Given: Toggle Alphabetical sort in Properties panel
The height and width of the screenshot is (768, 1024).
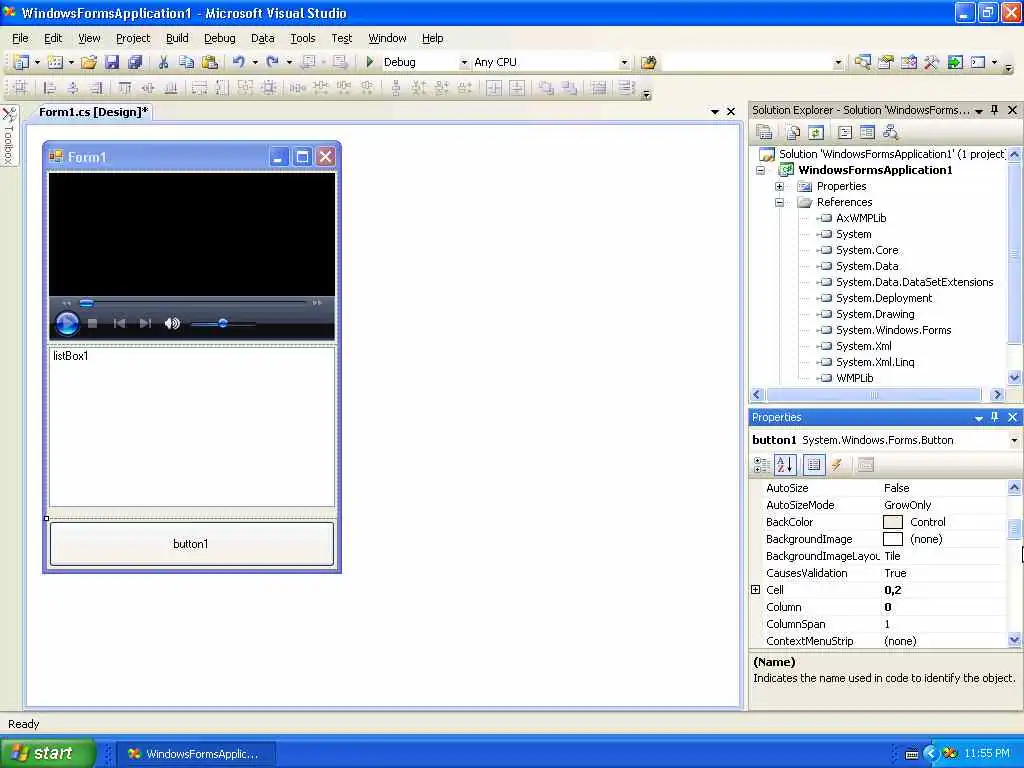Looking at the screenshot, I should coord(785,465).
